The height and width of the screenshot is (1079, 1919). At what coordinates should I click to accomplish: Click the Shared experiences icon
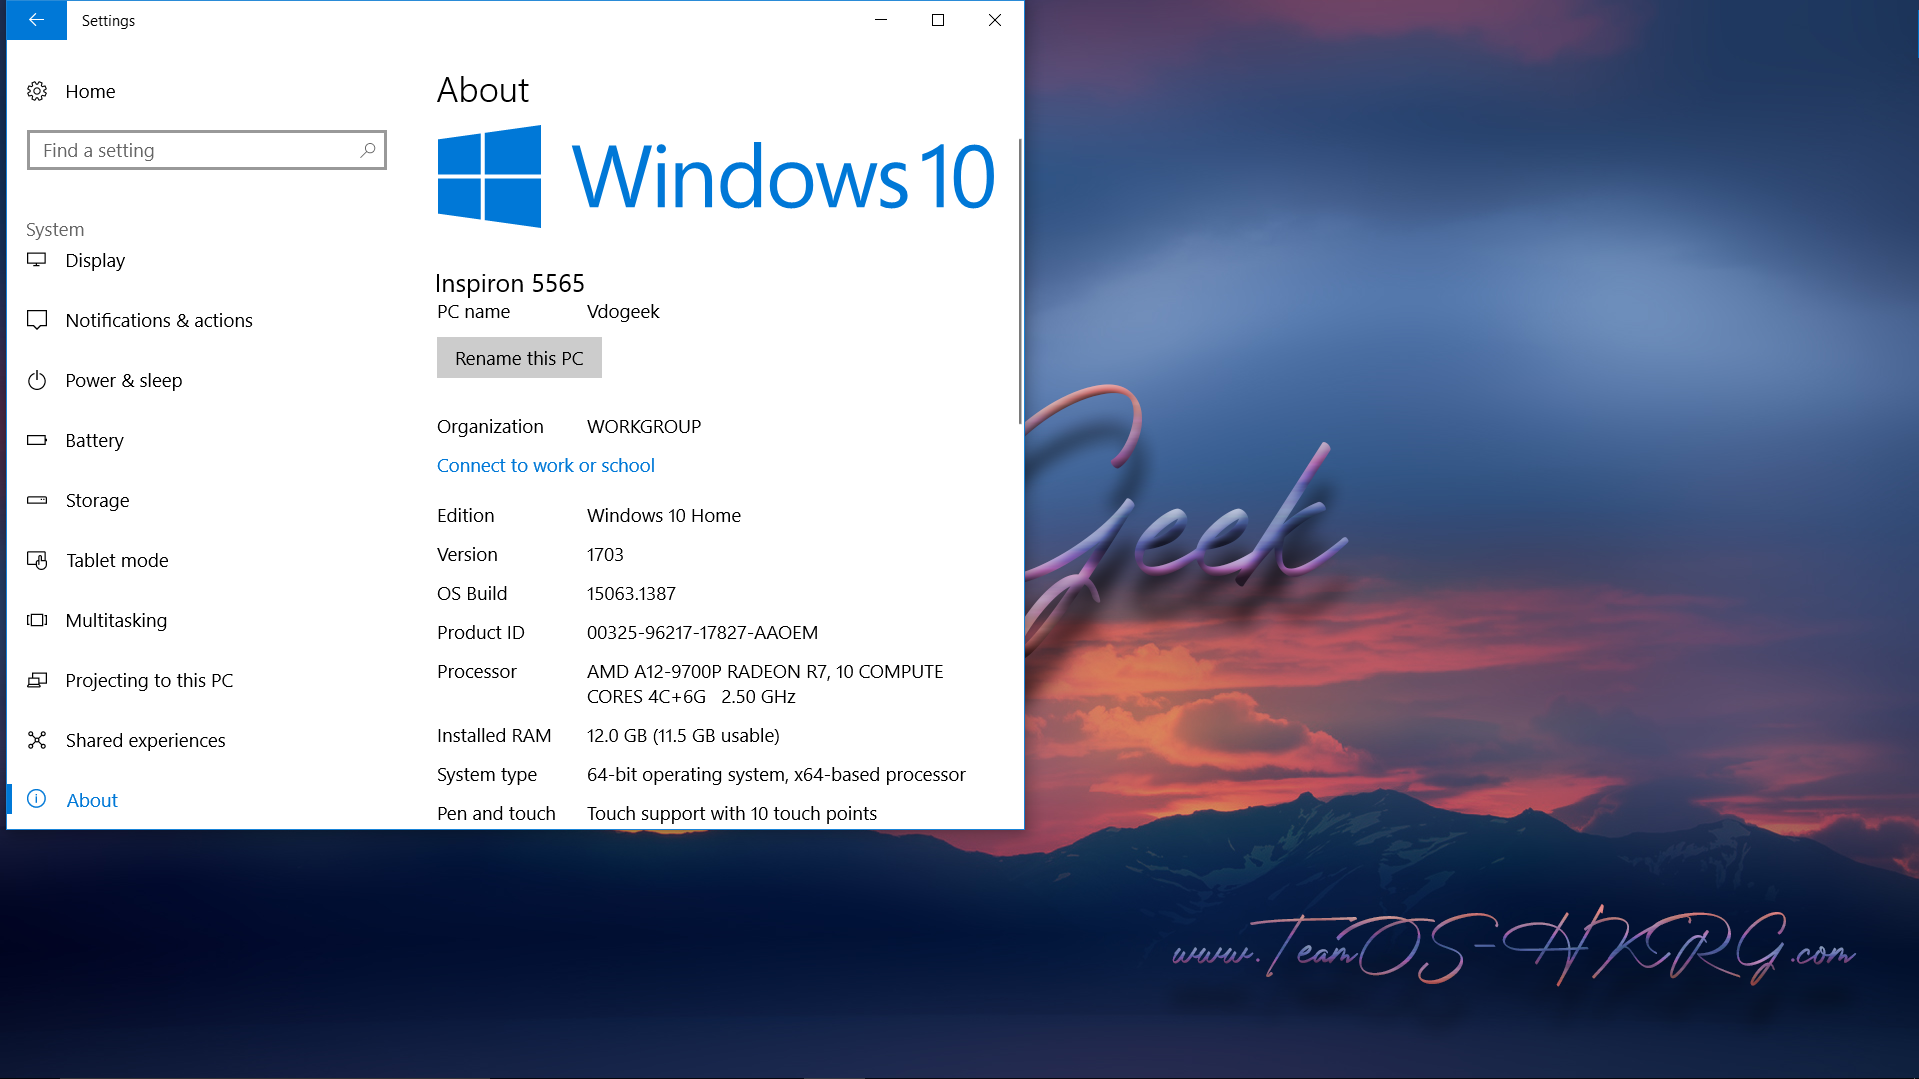tap(37, 740)
